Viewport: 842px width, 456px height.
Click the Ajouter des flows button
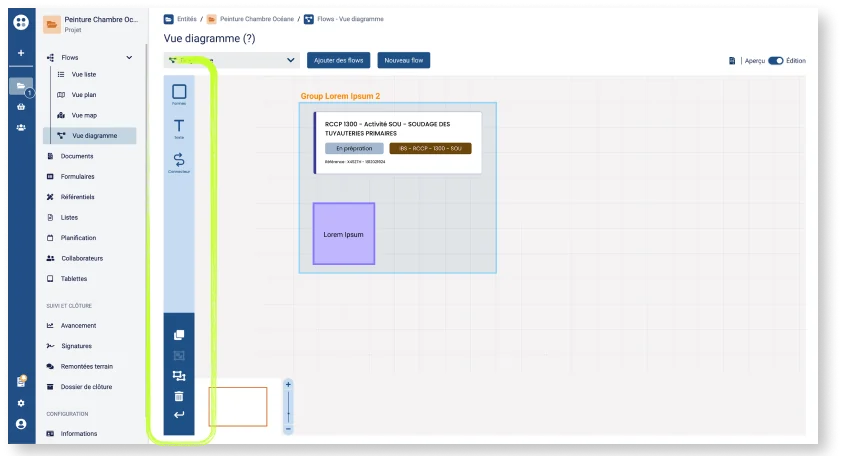pyautogui.click(x=338, y=60)
